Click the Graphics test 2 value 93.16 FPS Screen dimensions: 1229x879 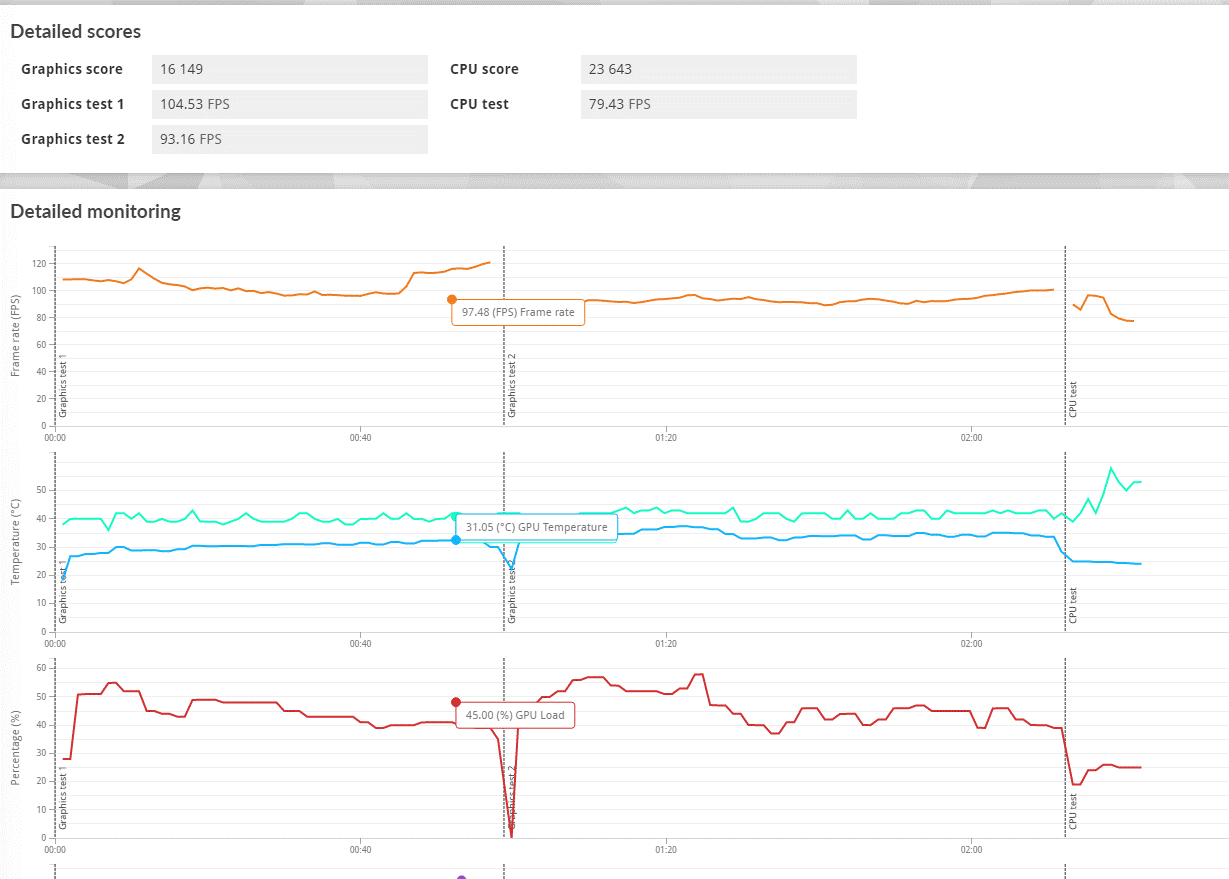289,139
